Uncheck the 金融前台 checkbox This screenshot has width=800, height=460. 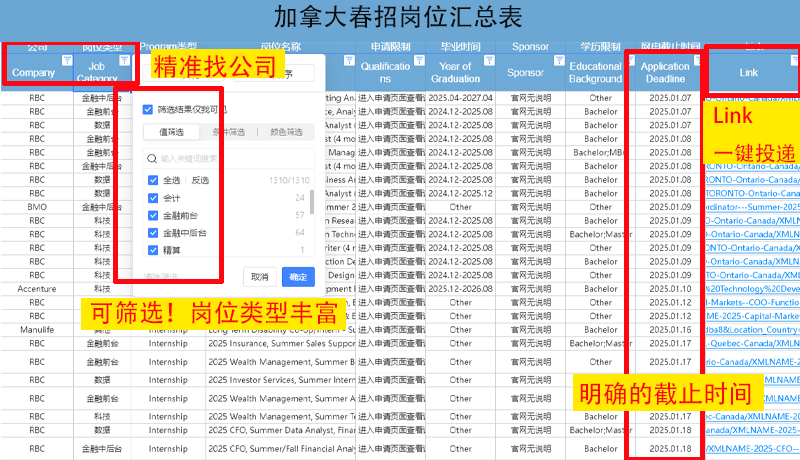[153, 215]
